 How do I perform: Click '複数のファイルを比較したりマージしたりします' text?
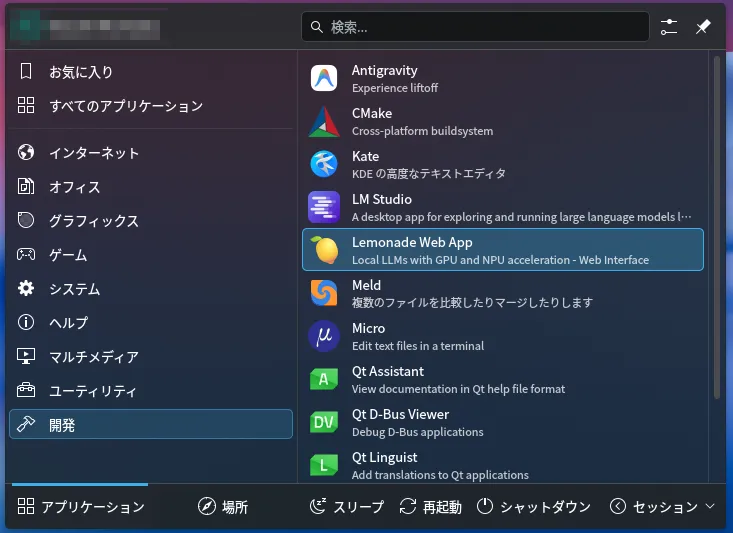point(472,303)
